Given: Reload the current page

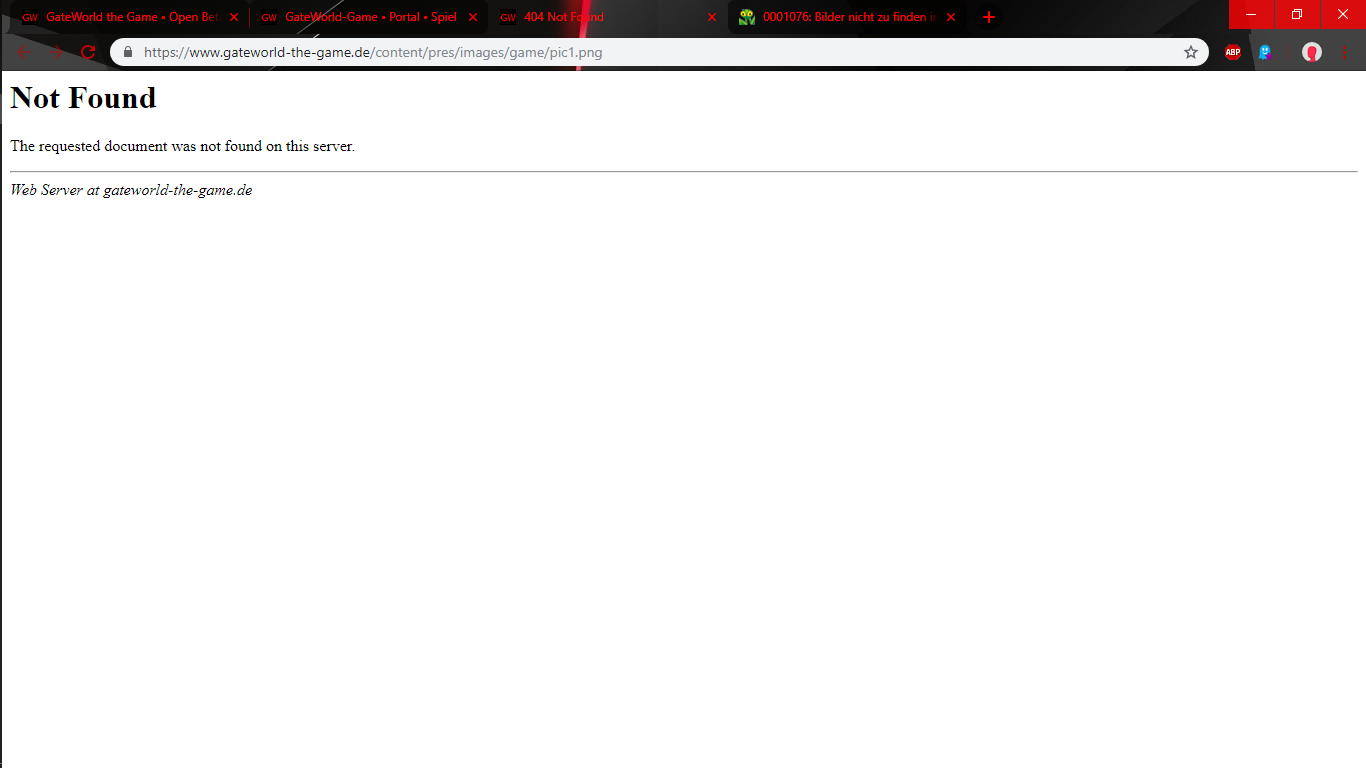Looking at the screenshot, I should tap(88, 52).
